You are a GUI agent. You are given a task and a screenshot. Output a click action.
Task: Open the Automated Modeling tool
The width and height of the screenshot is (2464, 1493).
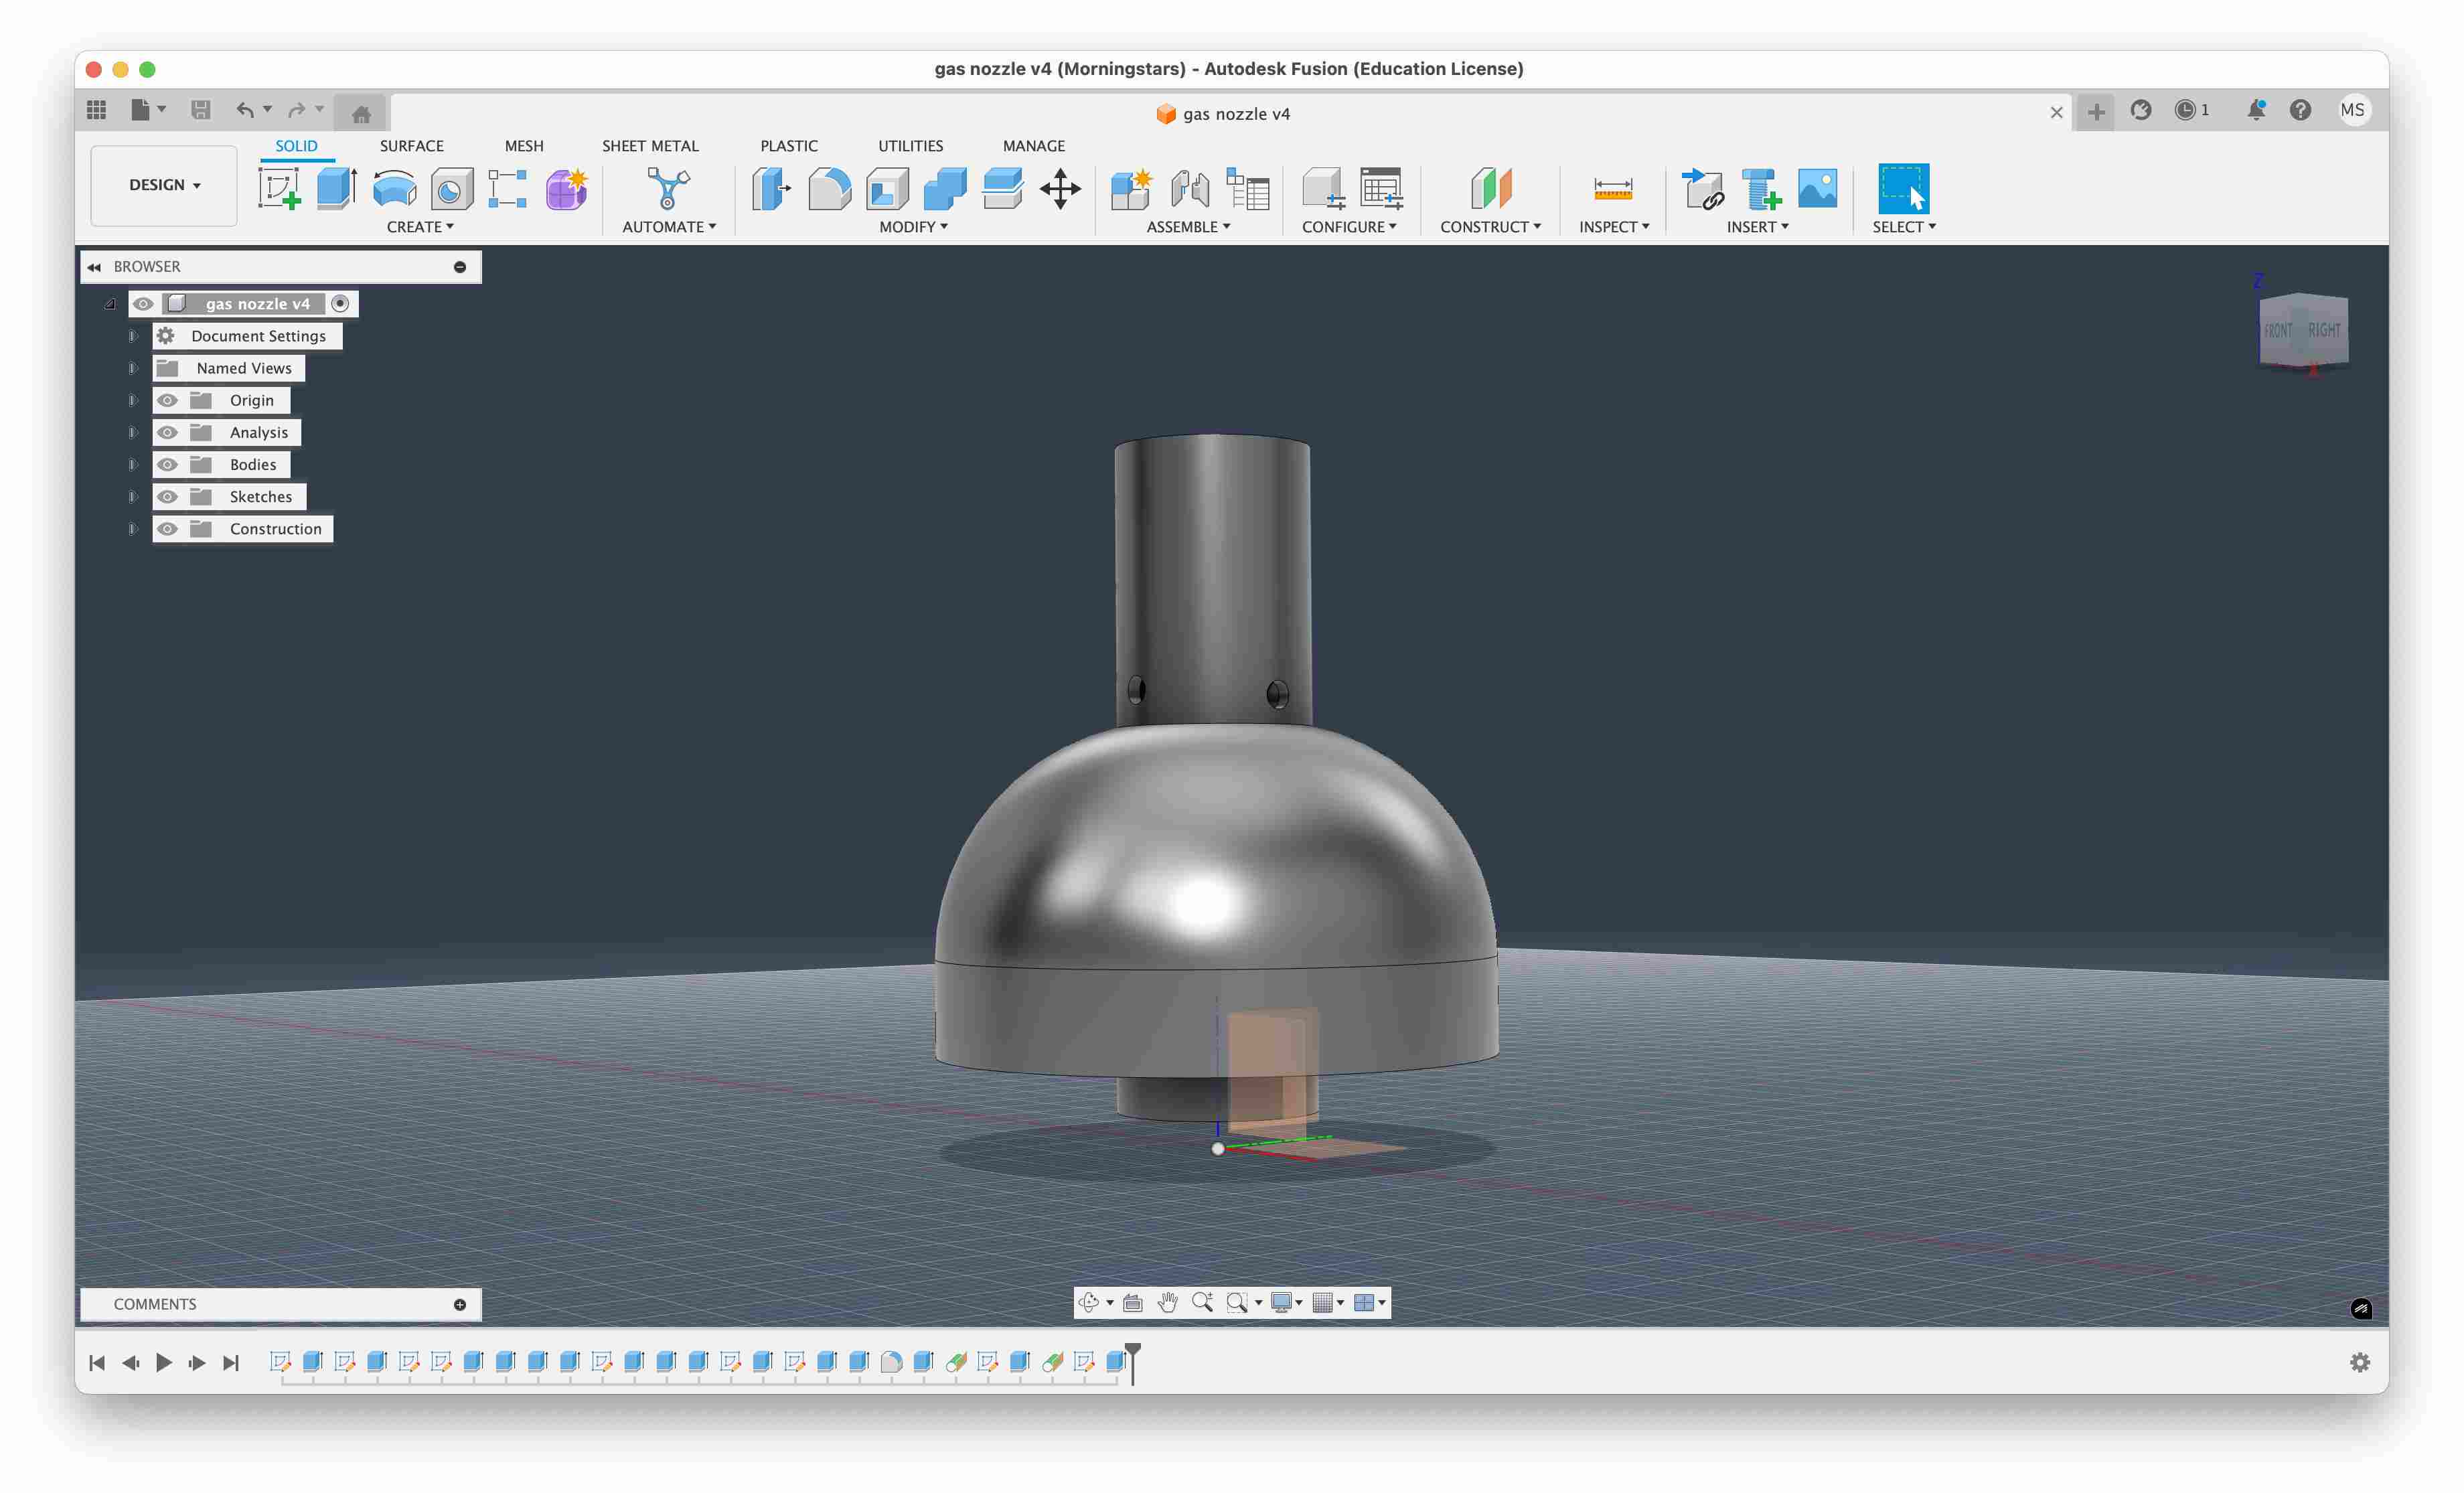pyautogui.click(x=668, y=188)
